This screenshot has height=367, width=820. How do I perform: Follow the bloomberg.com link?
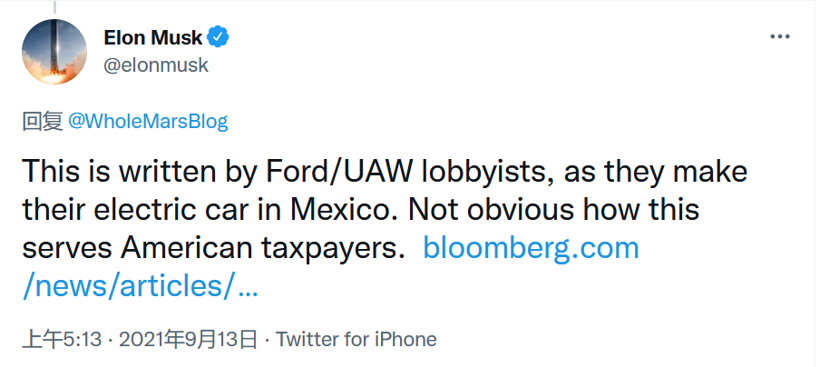click(531, 248)
